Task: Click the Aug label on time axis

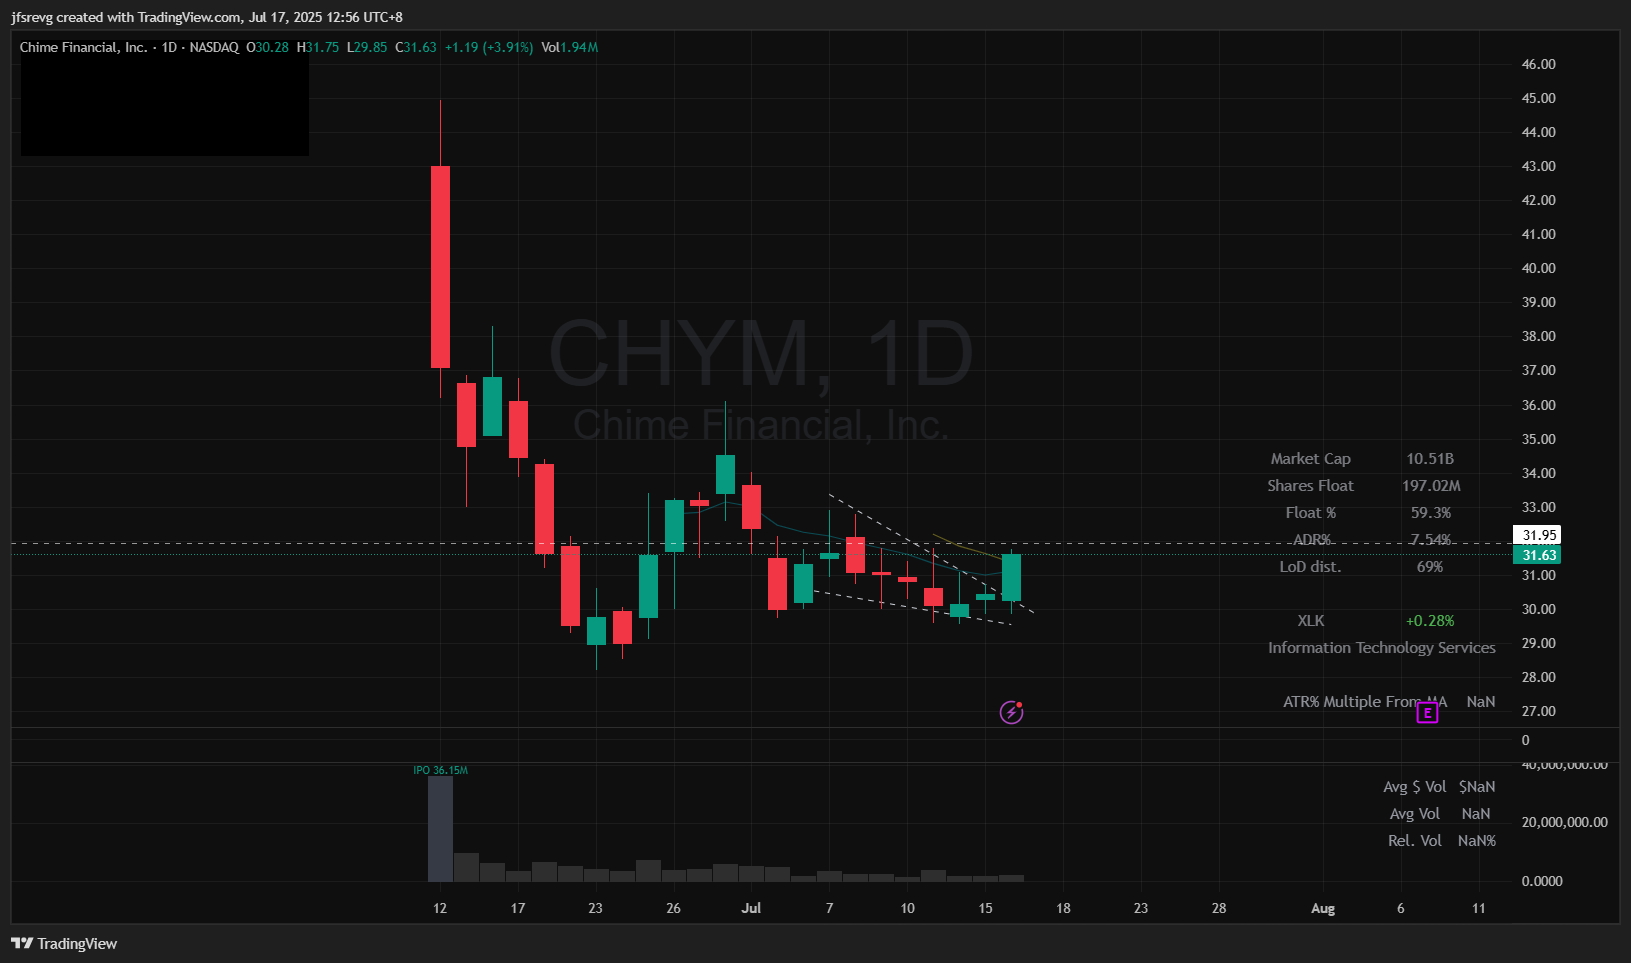Action: [x=1323, y=908]
